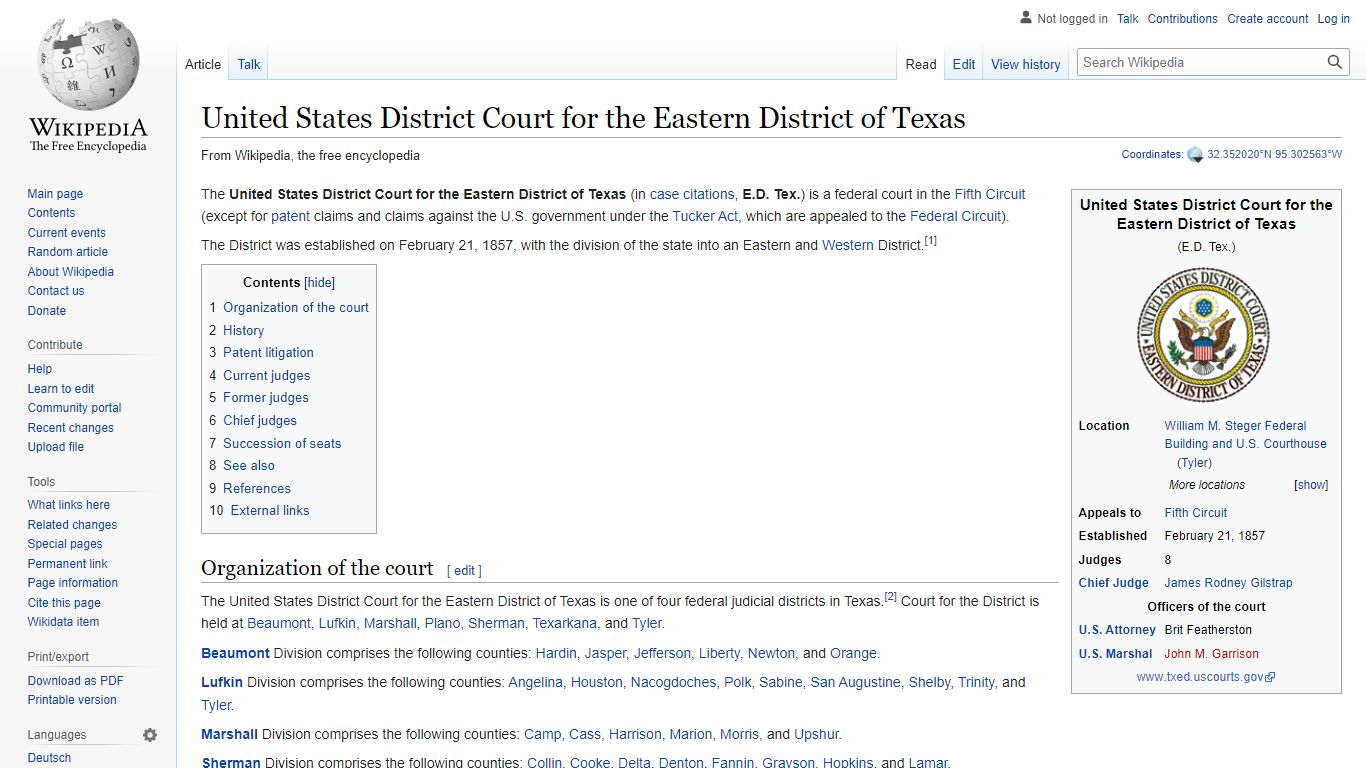
Task: Show more locations in infobox
Action: point(1311,485)
